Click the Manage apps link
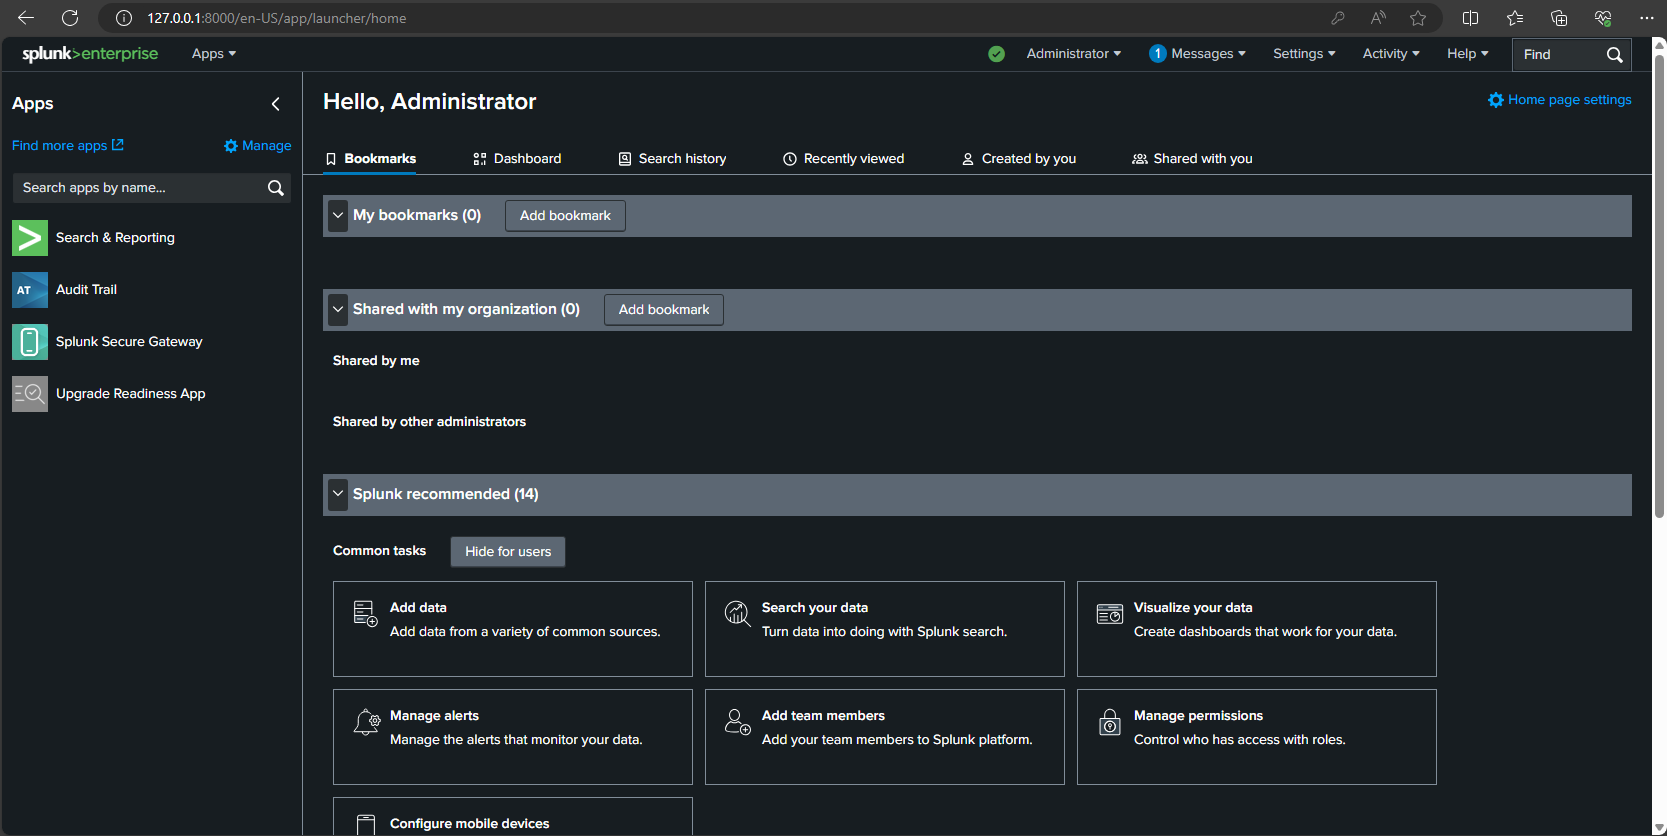 tap(258, 146)
